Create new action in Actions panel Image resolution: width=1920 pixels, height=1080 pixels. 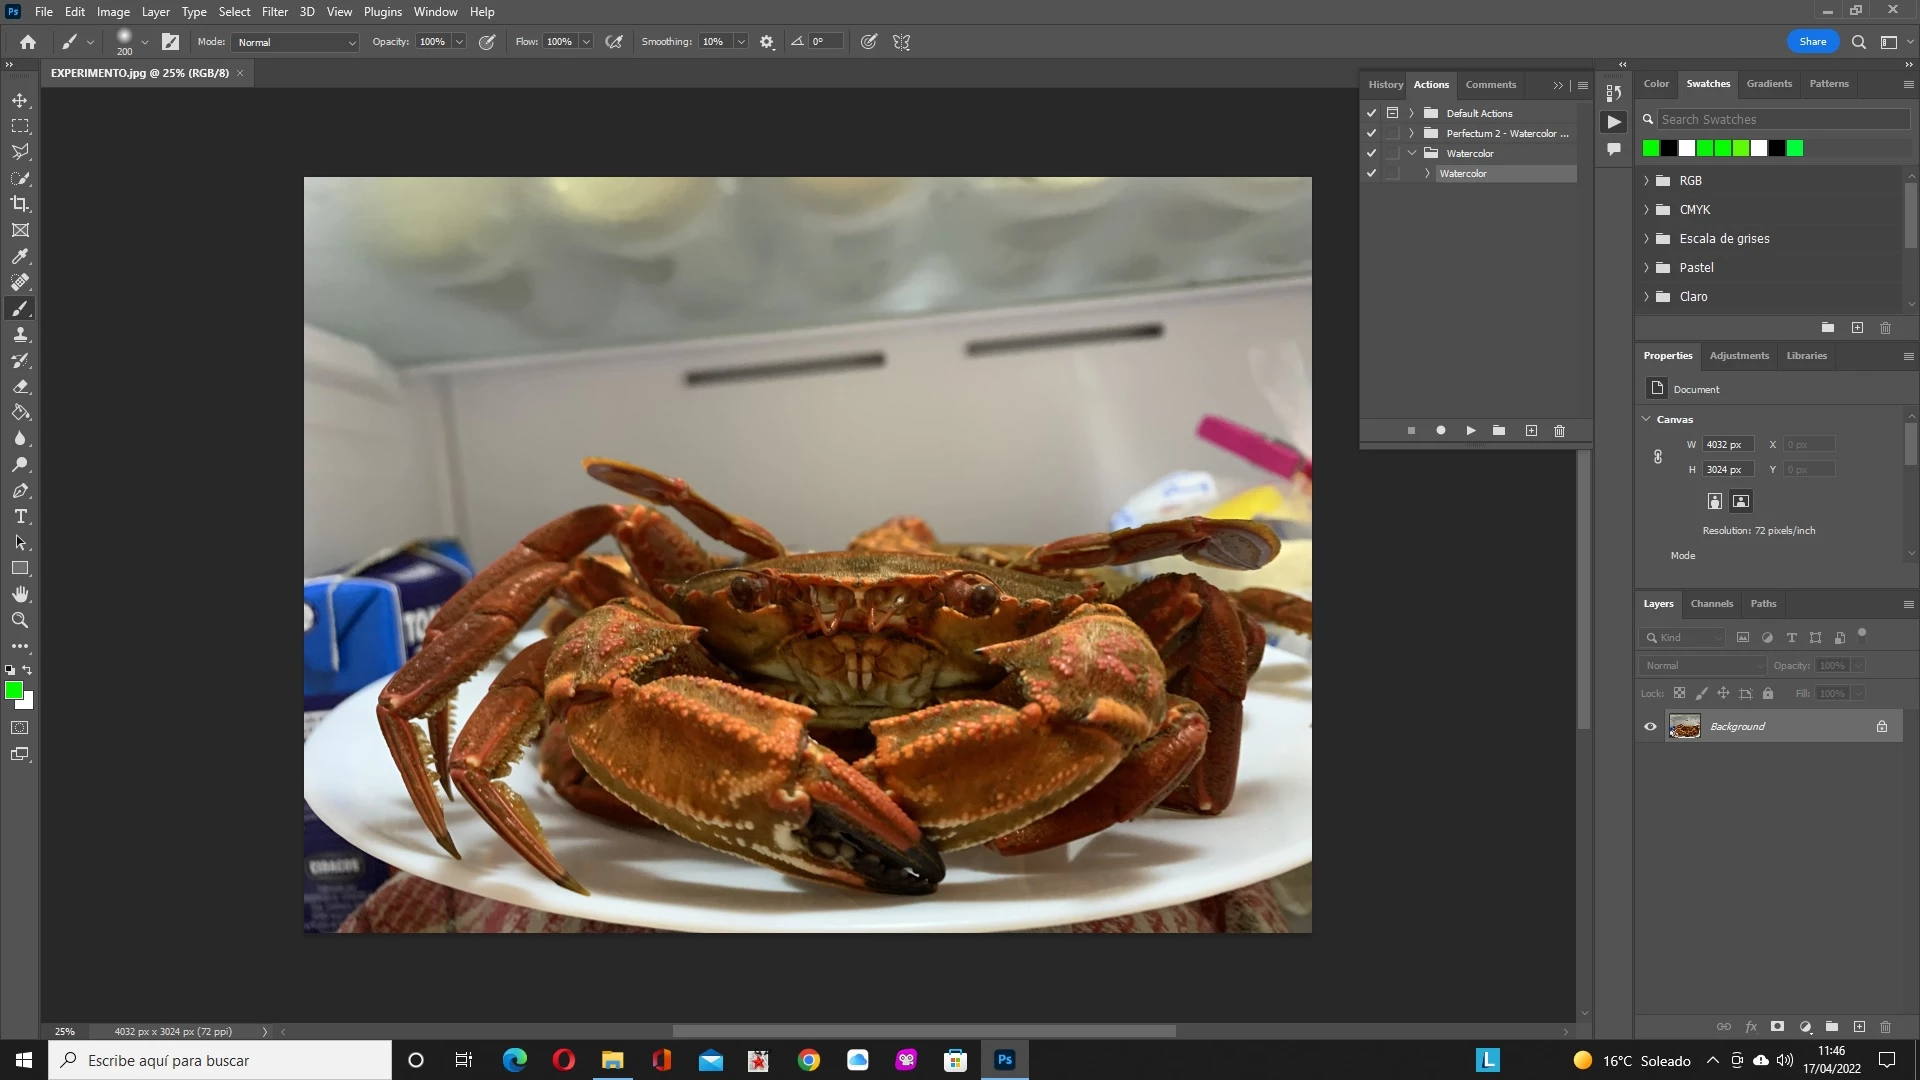[1531, 431]
